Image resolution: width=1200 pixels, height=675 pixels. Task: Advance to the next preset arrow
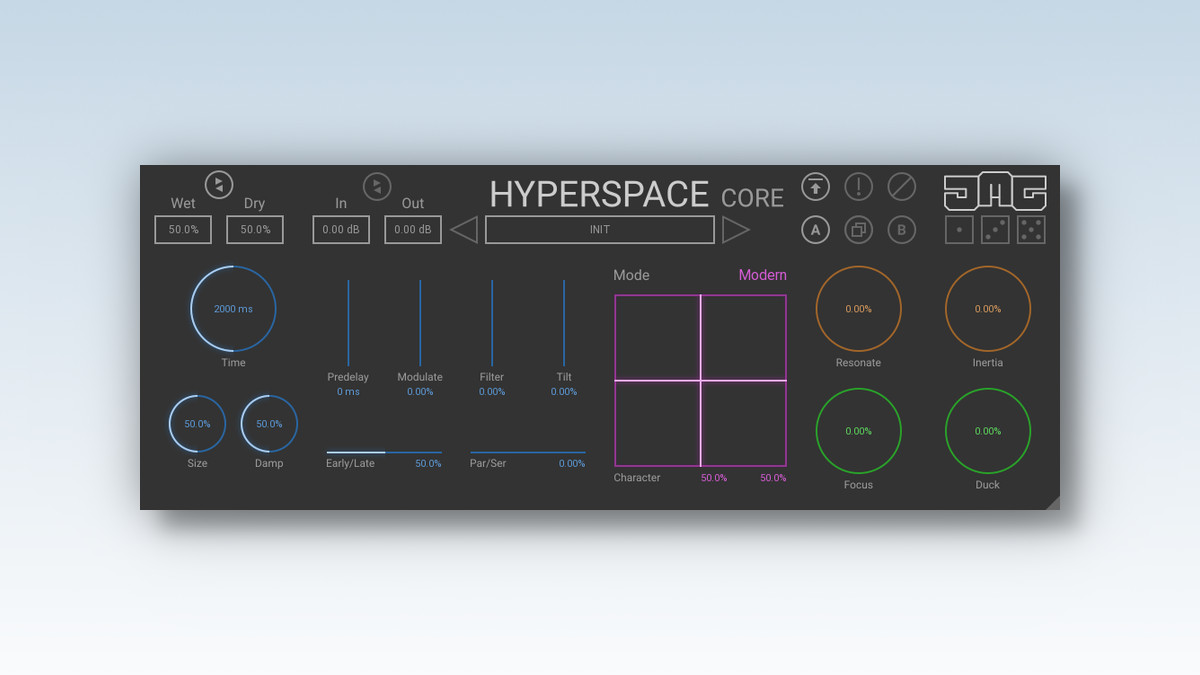click(x=735, y=230)
